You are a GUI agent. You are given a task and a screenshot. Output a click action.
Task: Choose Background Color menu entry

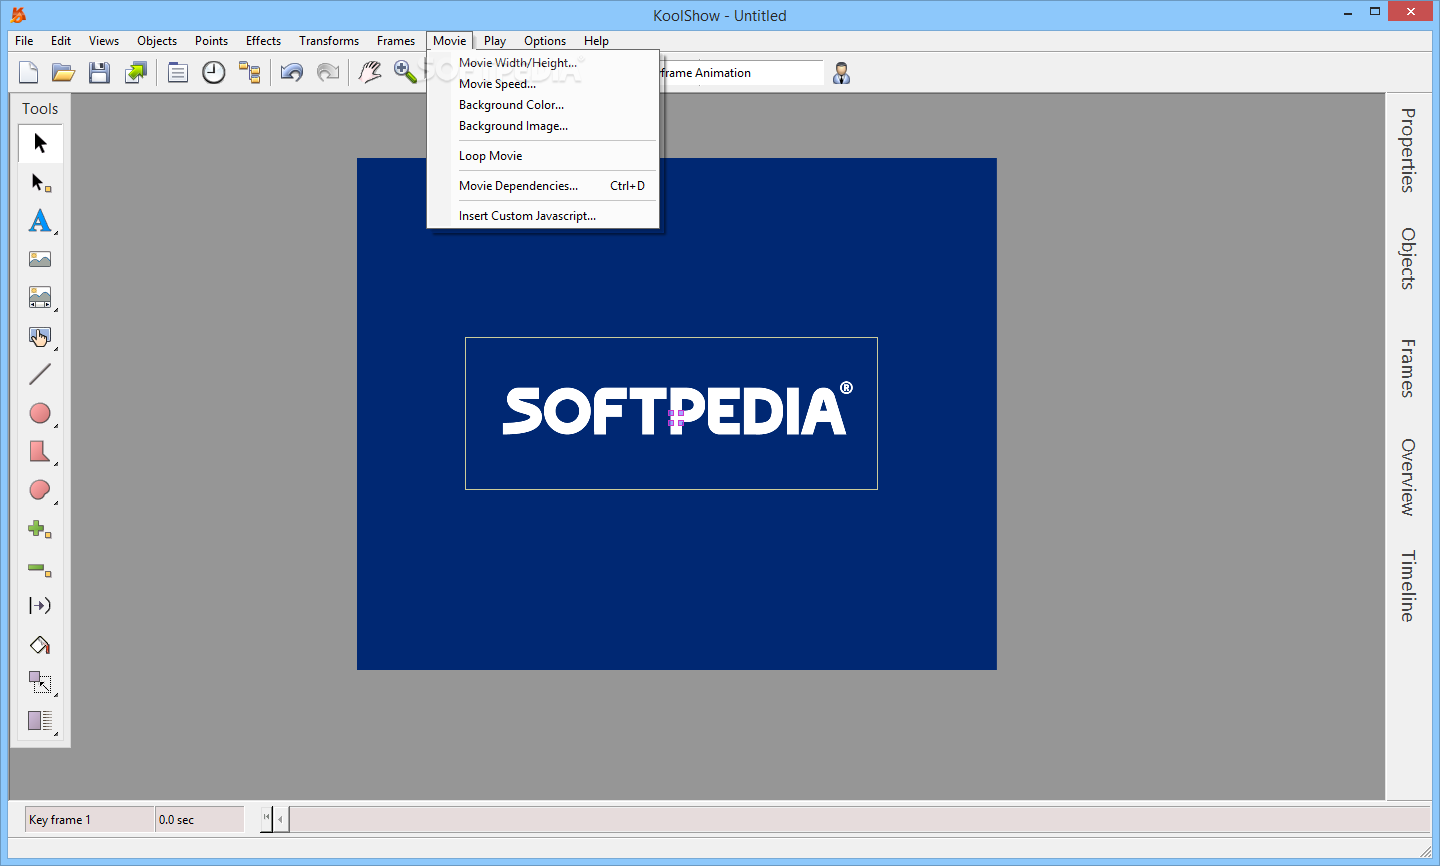click(x=543, y=105)
